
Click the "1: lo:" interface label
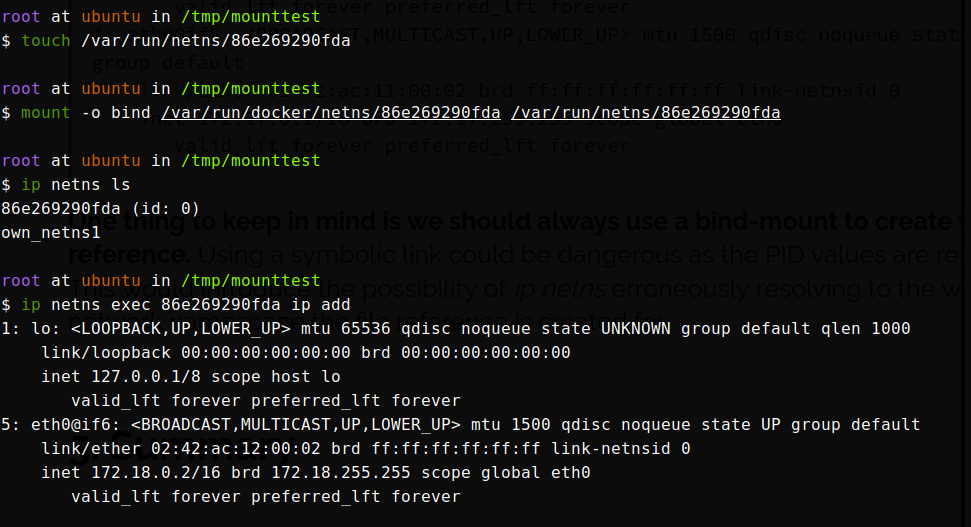(31, 329)
